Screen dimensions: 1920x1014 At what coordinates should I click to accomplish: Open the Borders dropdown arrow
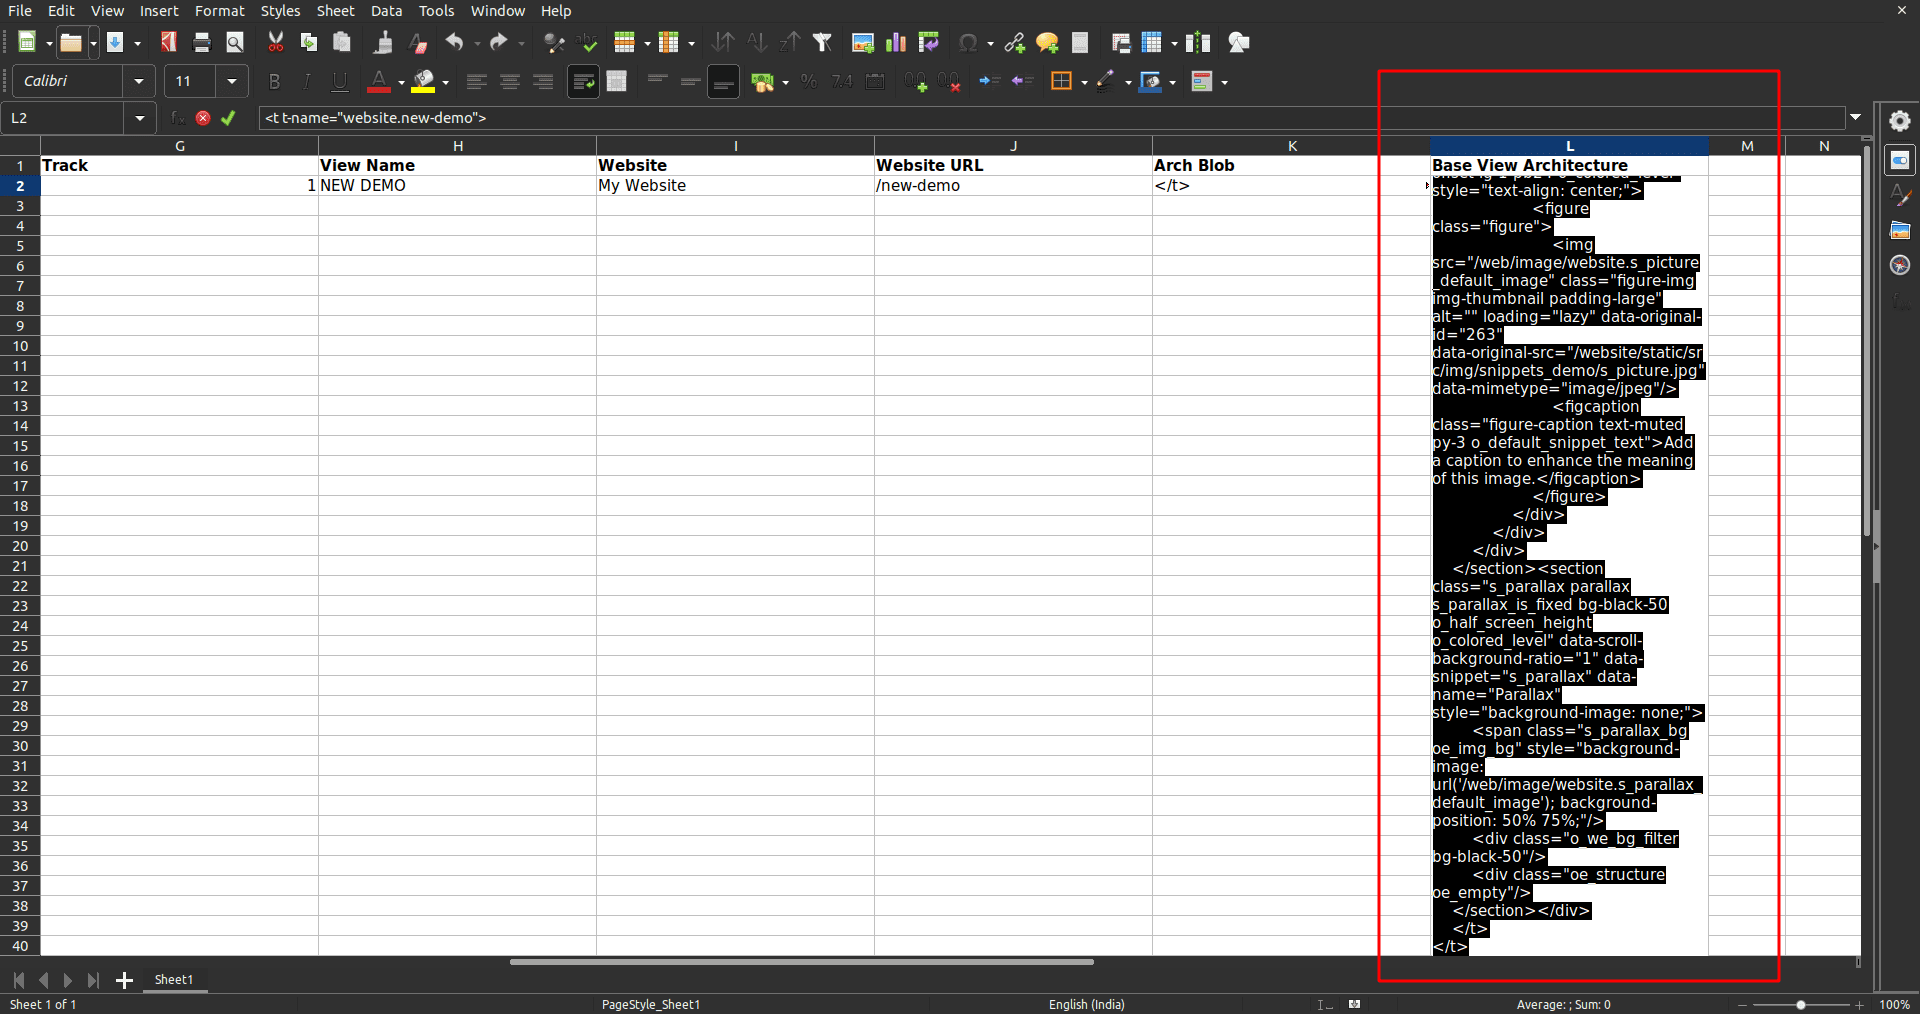click(1084, 82)
